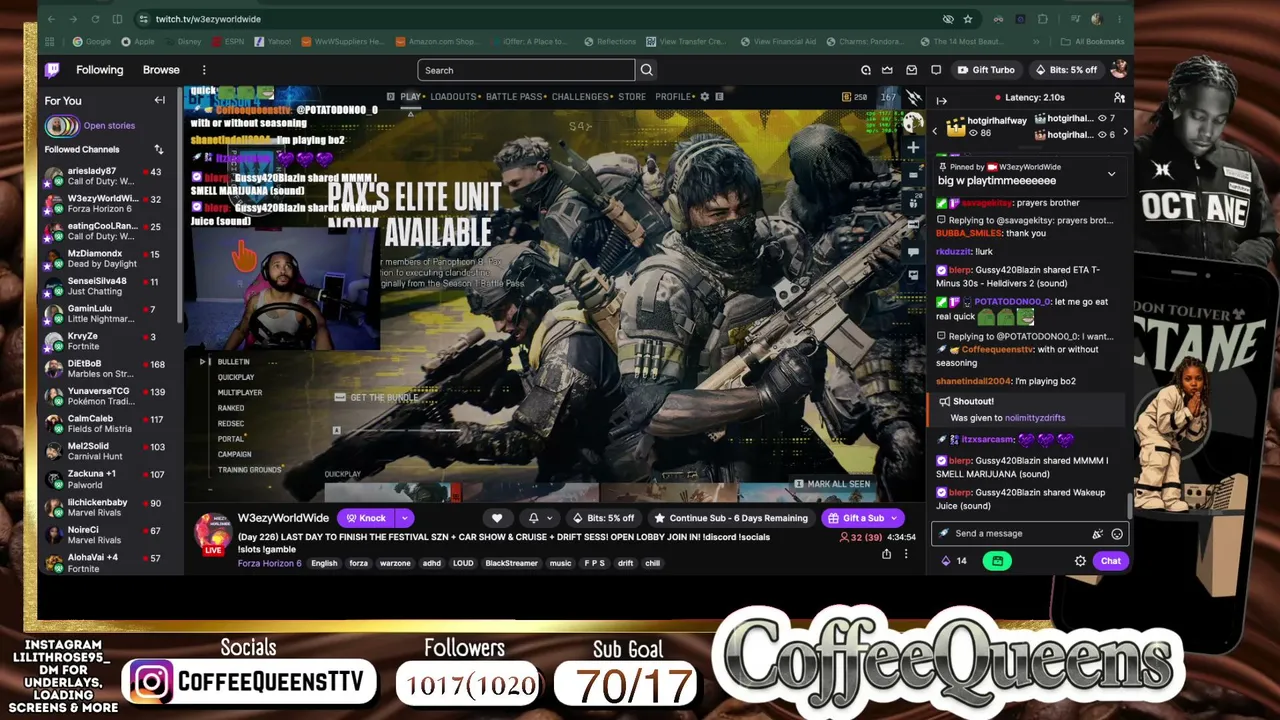The width and height of the screenshot is (1280, 720).
Task: Open the top navigation more-options dots
Action: (x=204, y=70)
